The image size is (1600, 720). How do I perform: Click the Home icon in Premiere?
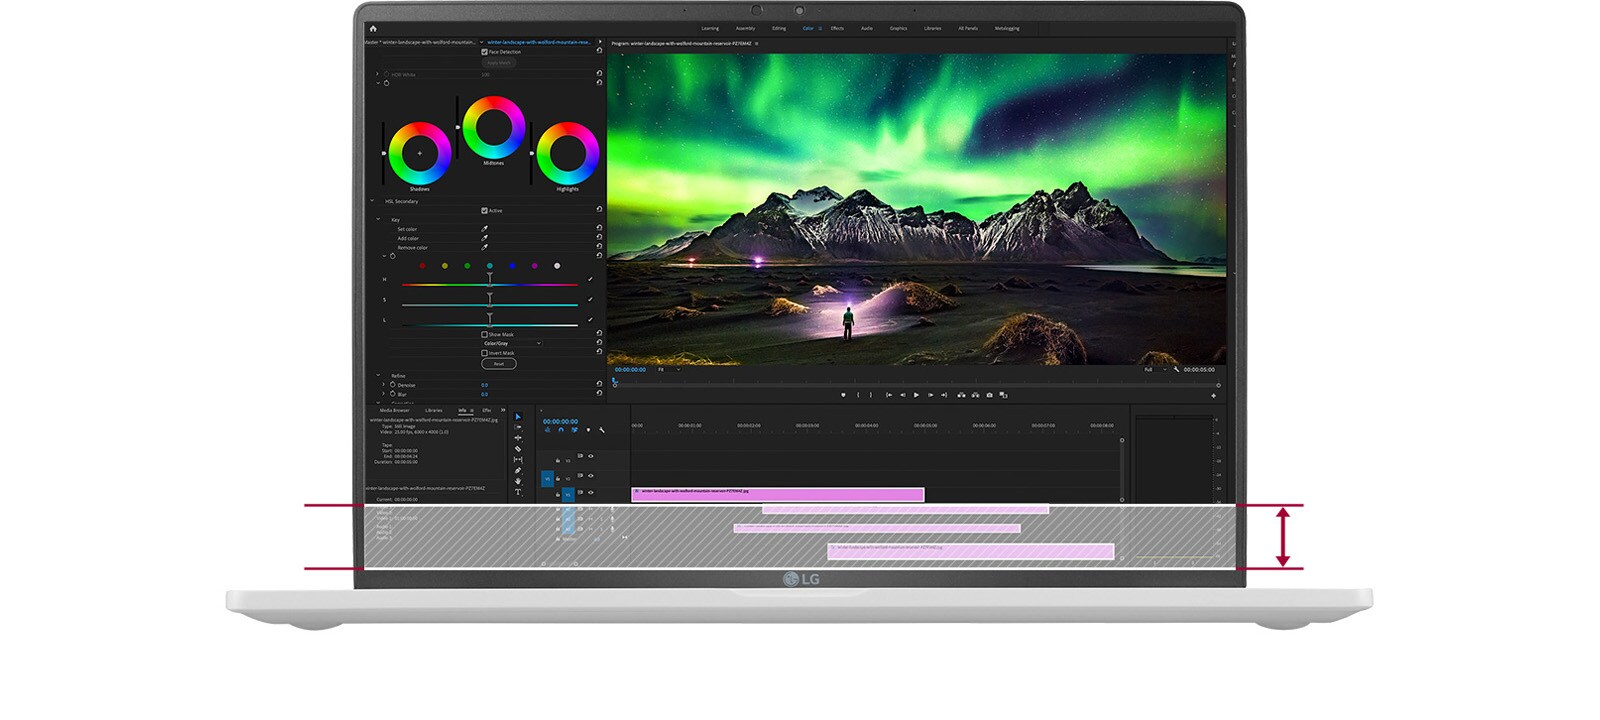coord(373,28)
